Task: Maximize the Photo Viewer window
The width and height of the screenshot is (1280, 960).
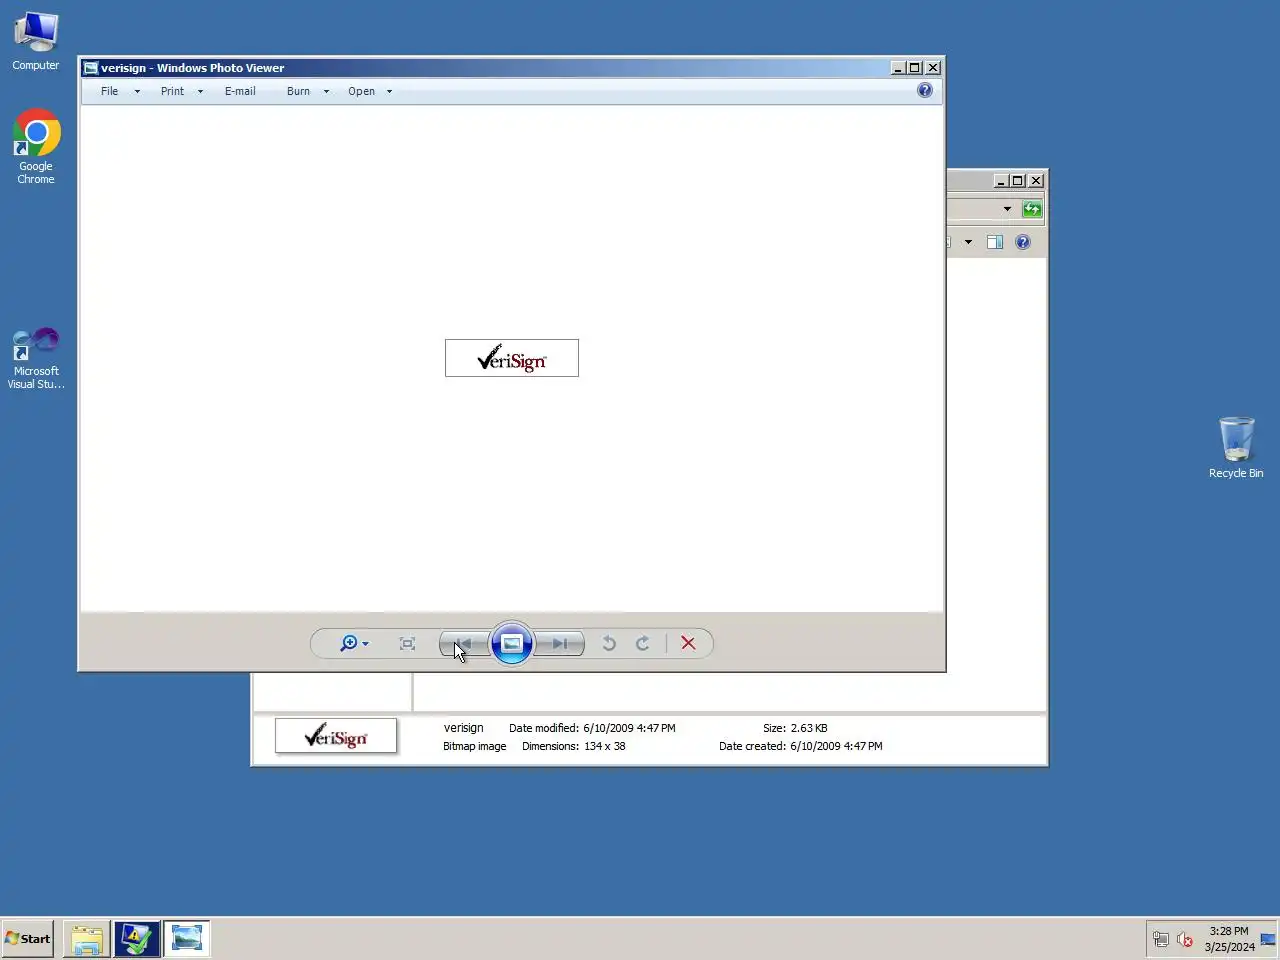Action: (x=914, y=68)
